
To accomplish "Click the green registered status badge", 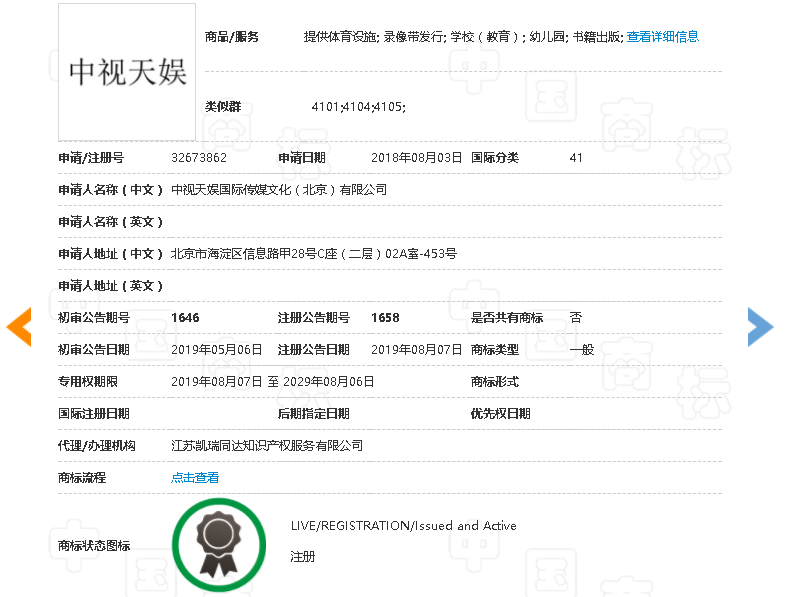I will tap(218, 545).
